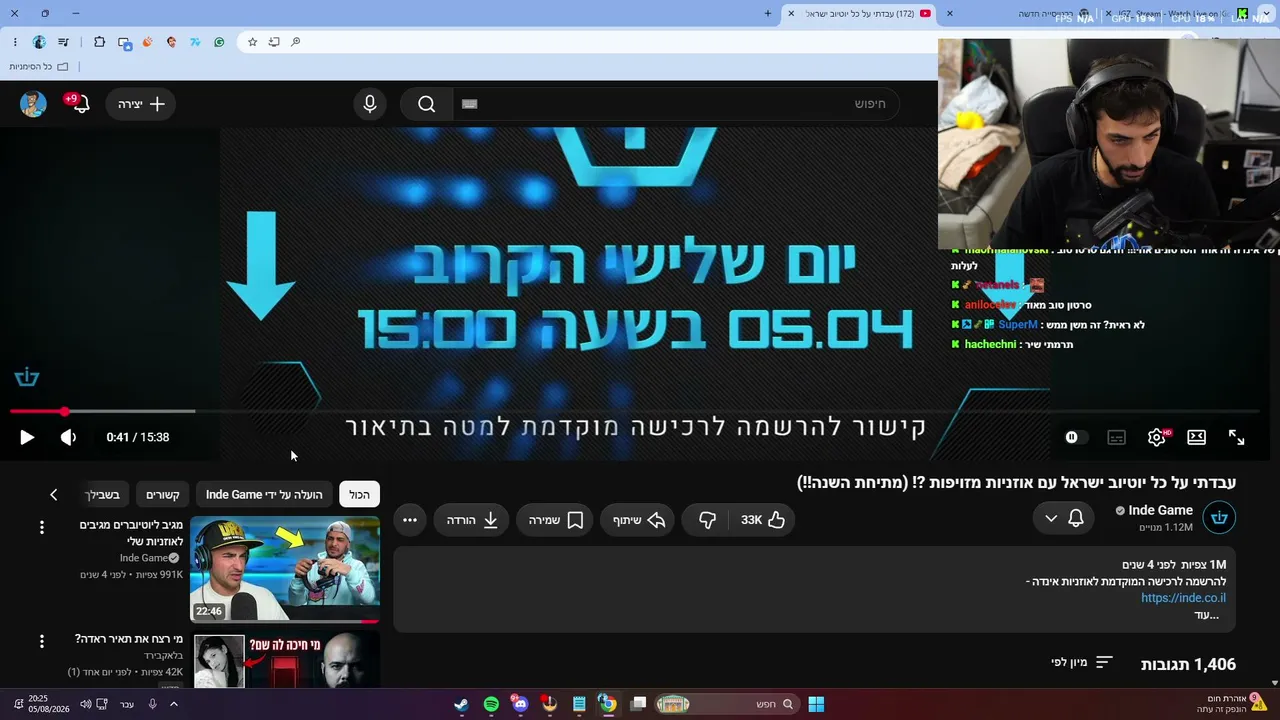Mute the video volume
The width and height of the screenshot is (1280, 720).
point(68,437)
